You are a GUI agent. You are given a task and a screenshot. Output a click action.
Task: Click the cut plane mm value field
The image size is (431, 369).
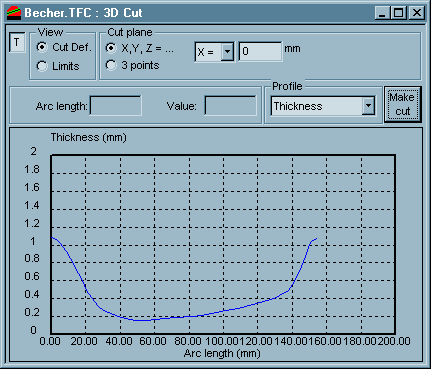tap(260, 51)
